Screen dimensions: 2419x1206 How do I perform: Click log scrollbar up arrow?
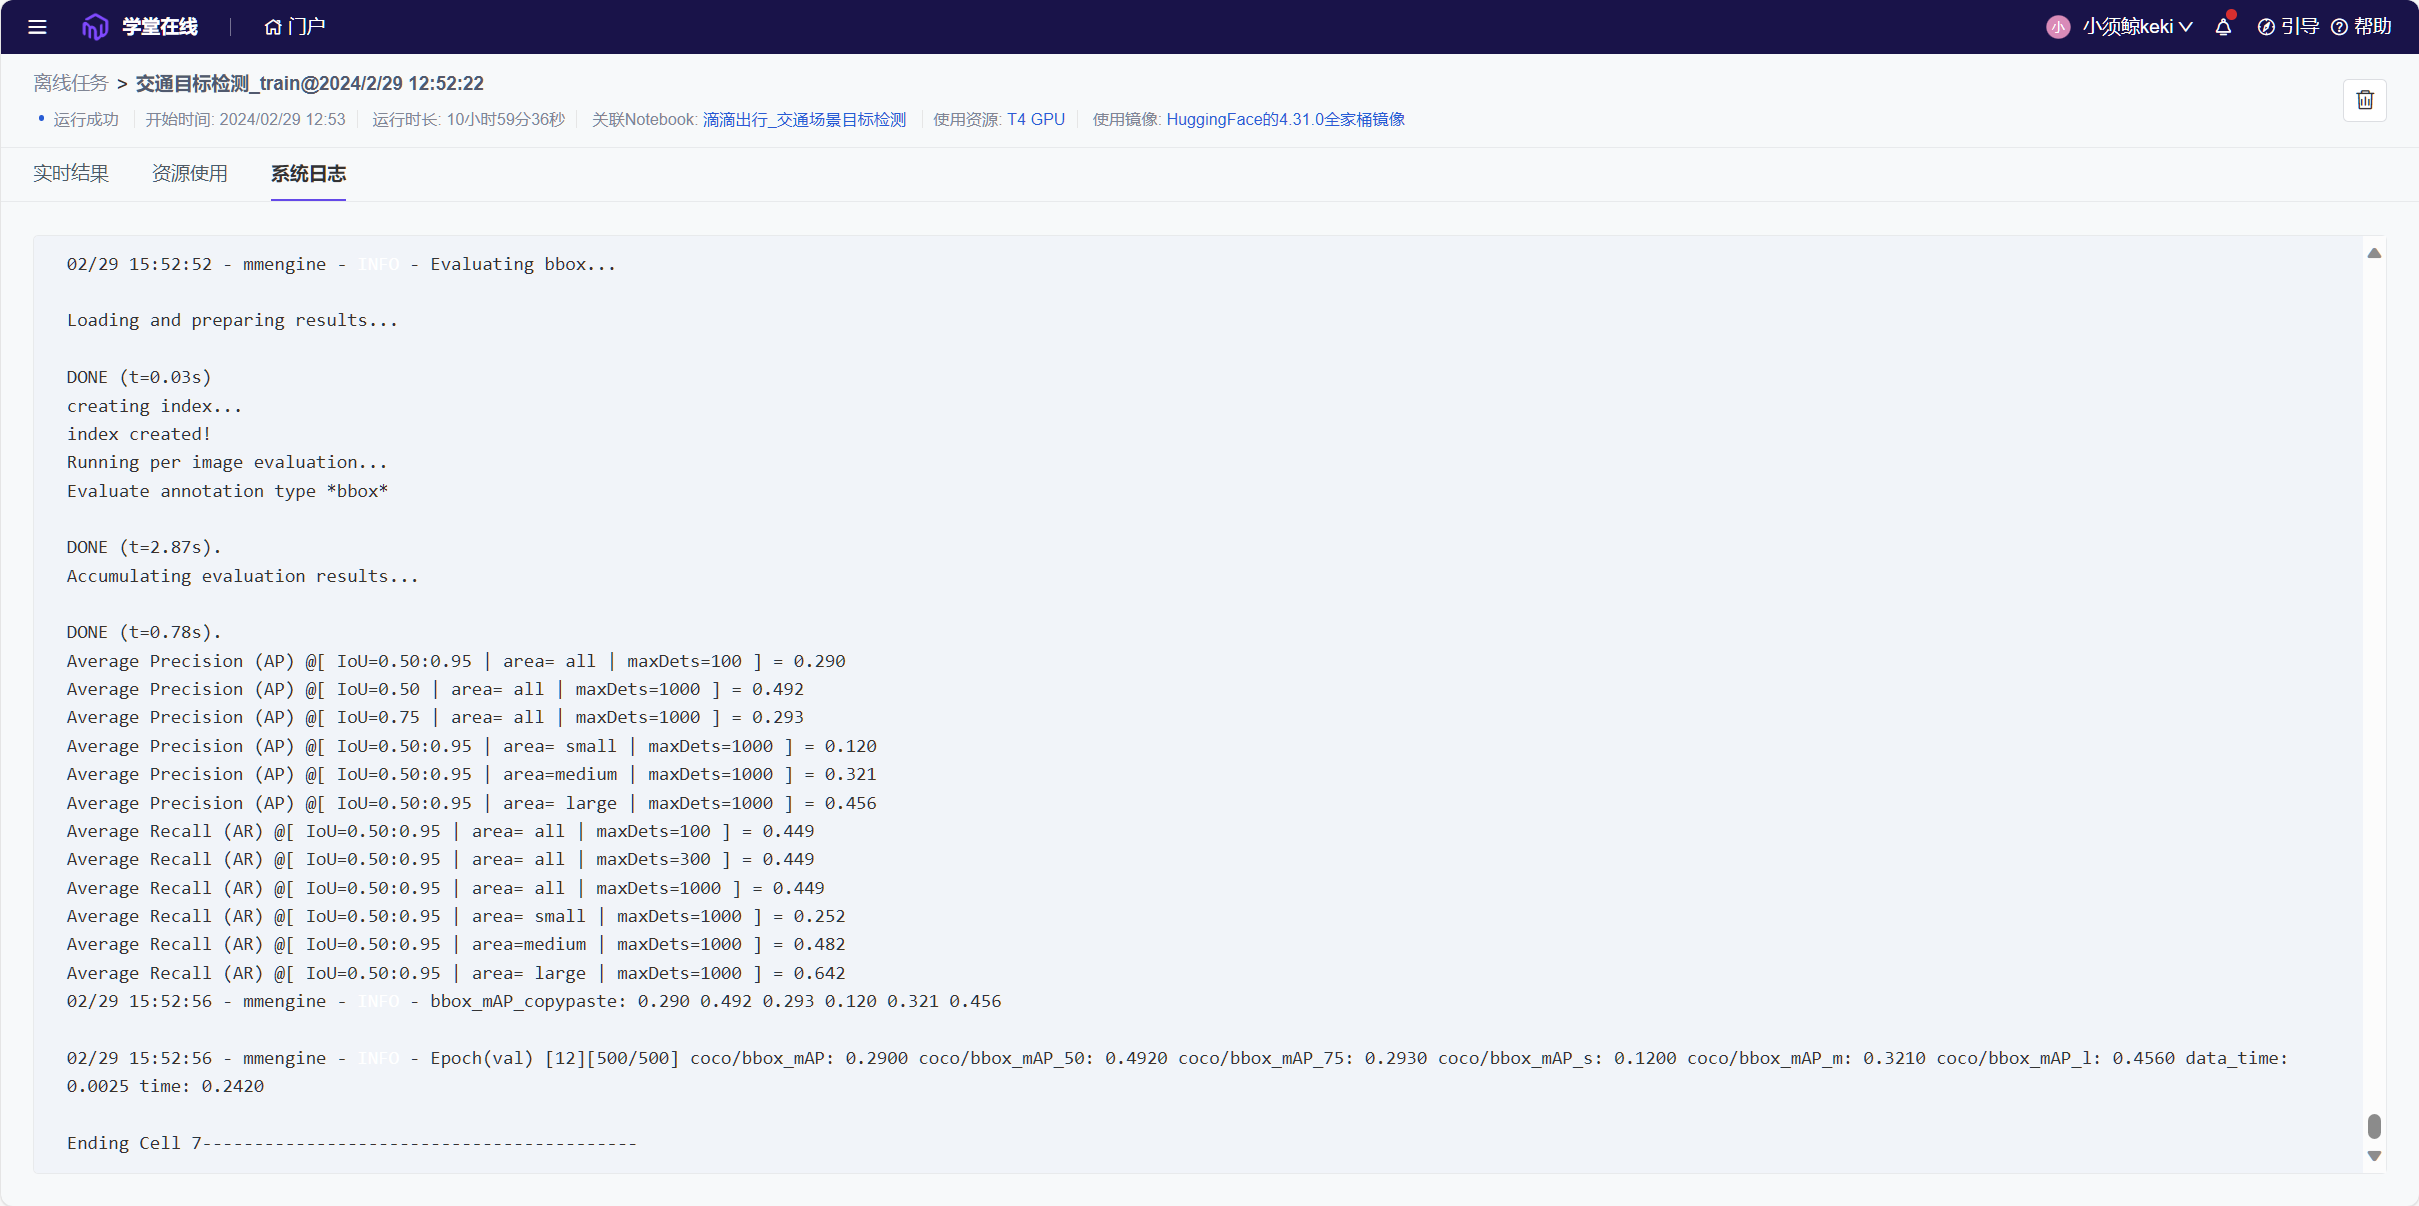(x=2374, y=254)
